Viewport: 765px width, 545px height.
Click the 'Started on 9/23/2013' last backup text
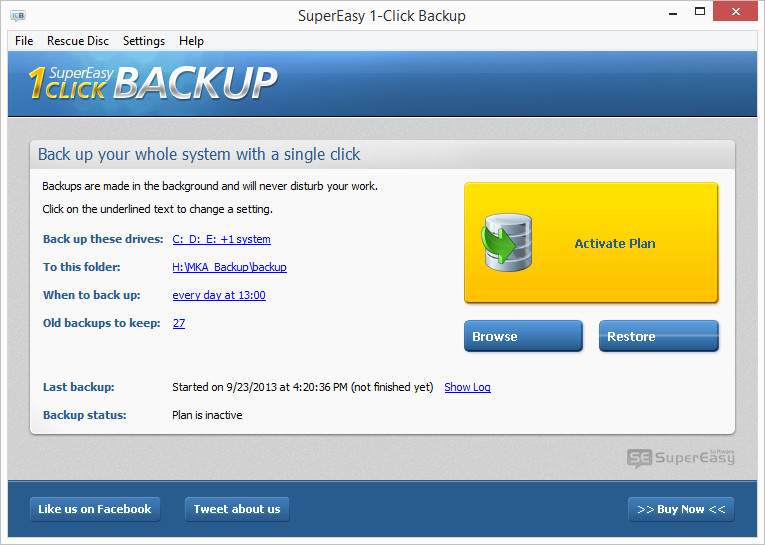(x=302, y=387)
